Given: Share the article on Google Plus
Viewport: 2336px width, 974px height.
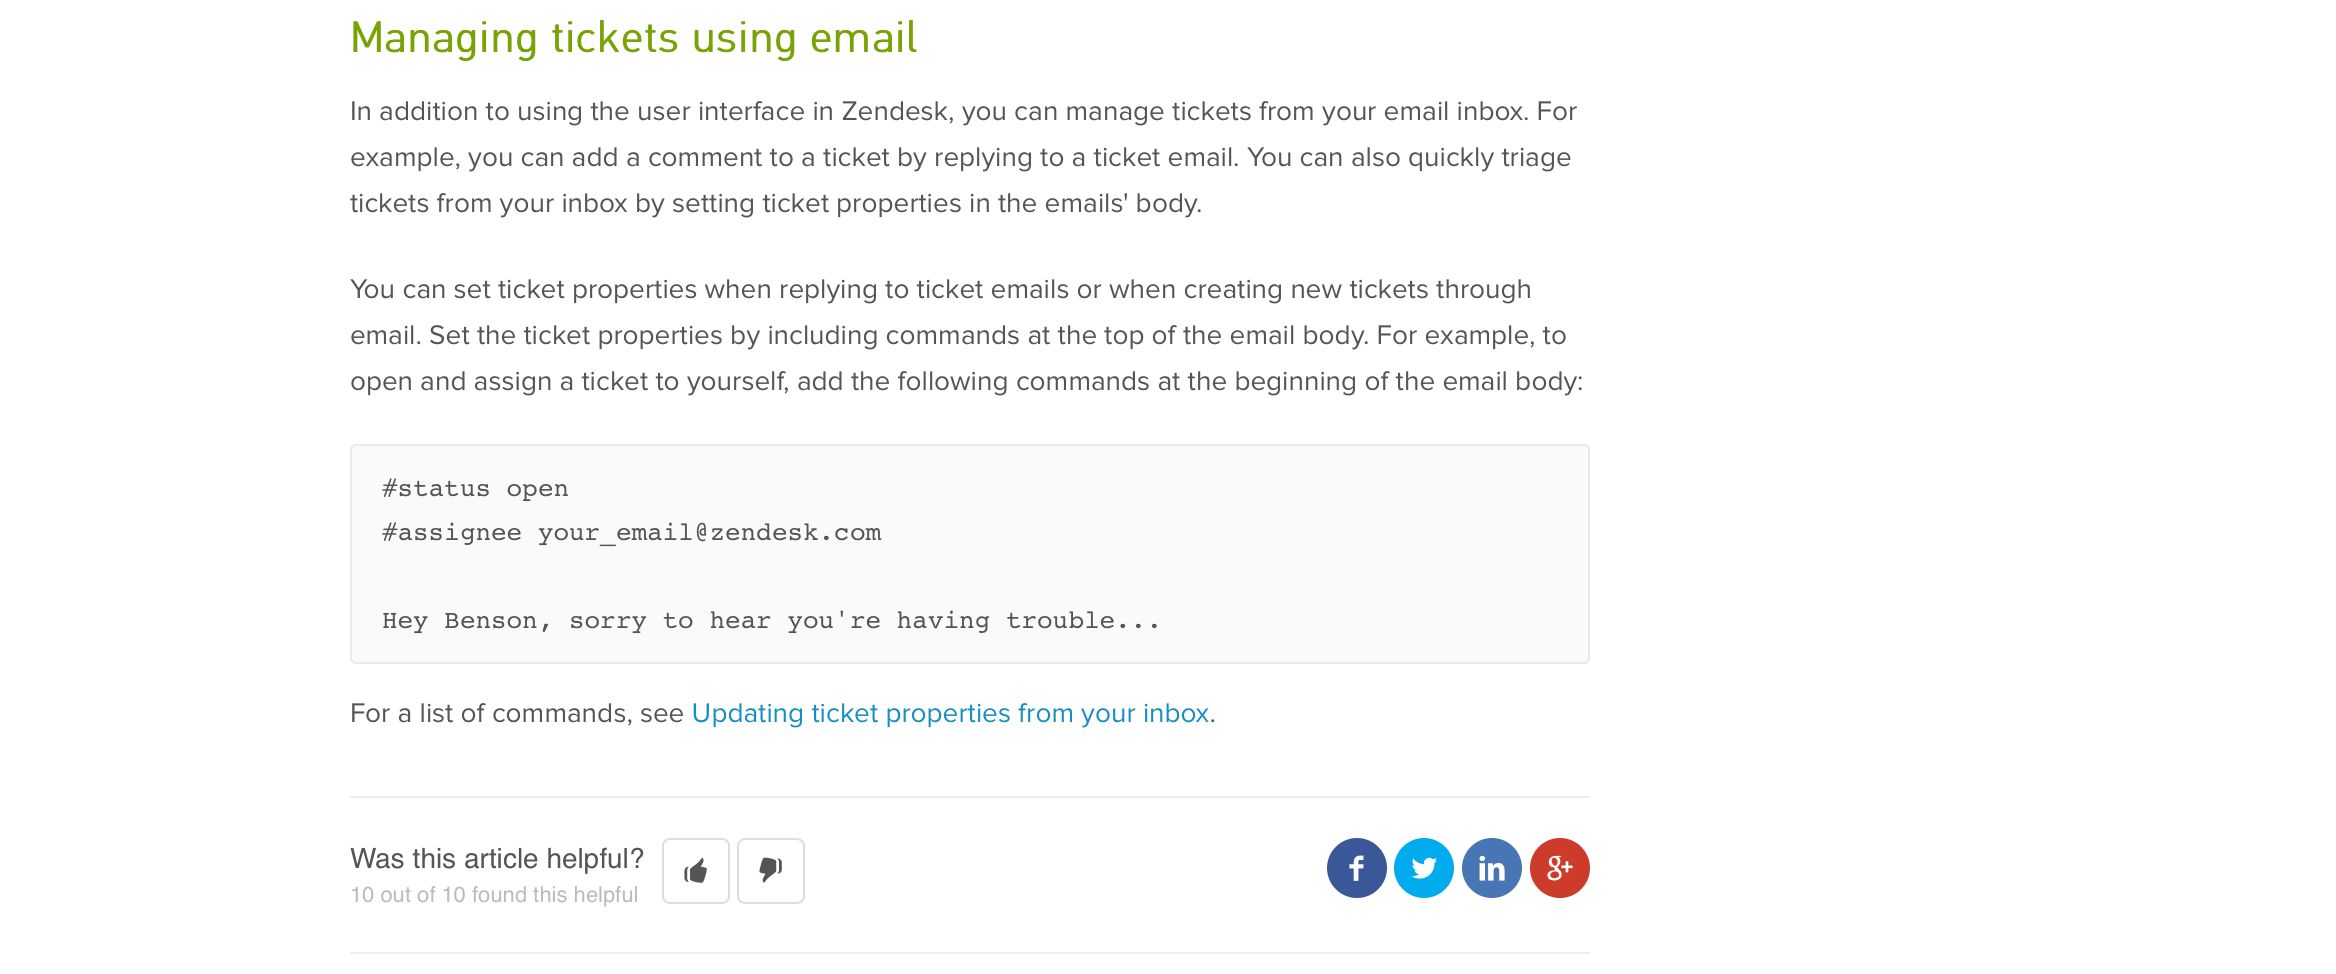Looking at the screenshot, I should coord(1559,868).
